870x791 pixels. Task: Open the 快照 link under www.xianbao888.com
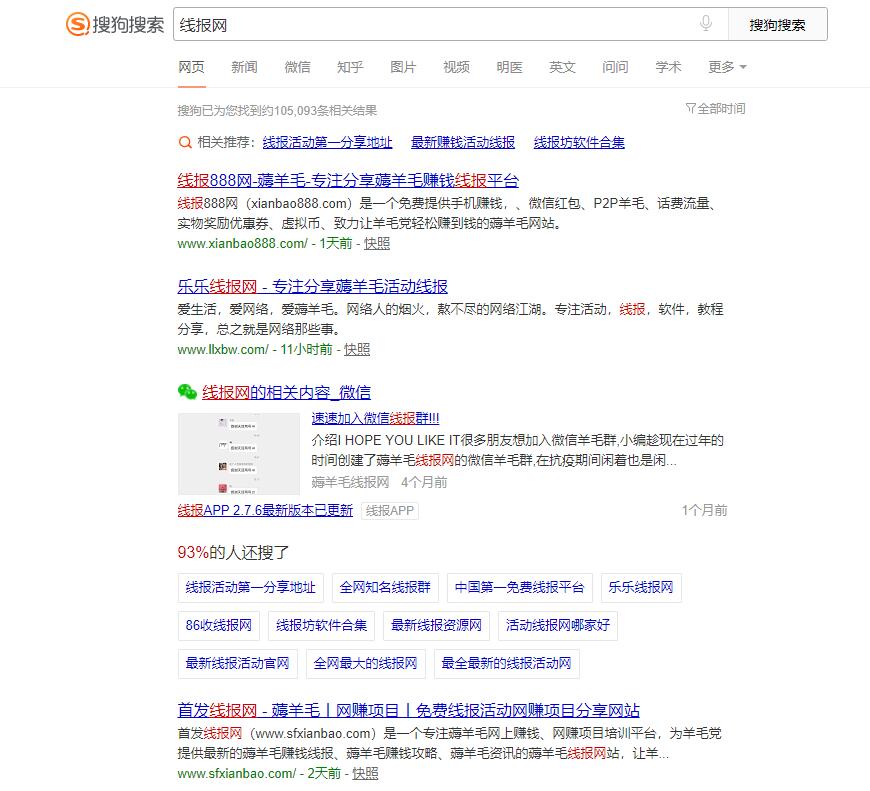click(376, 243)
